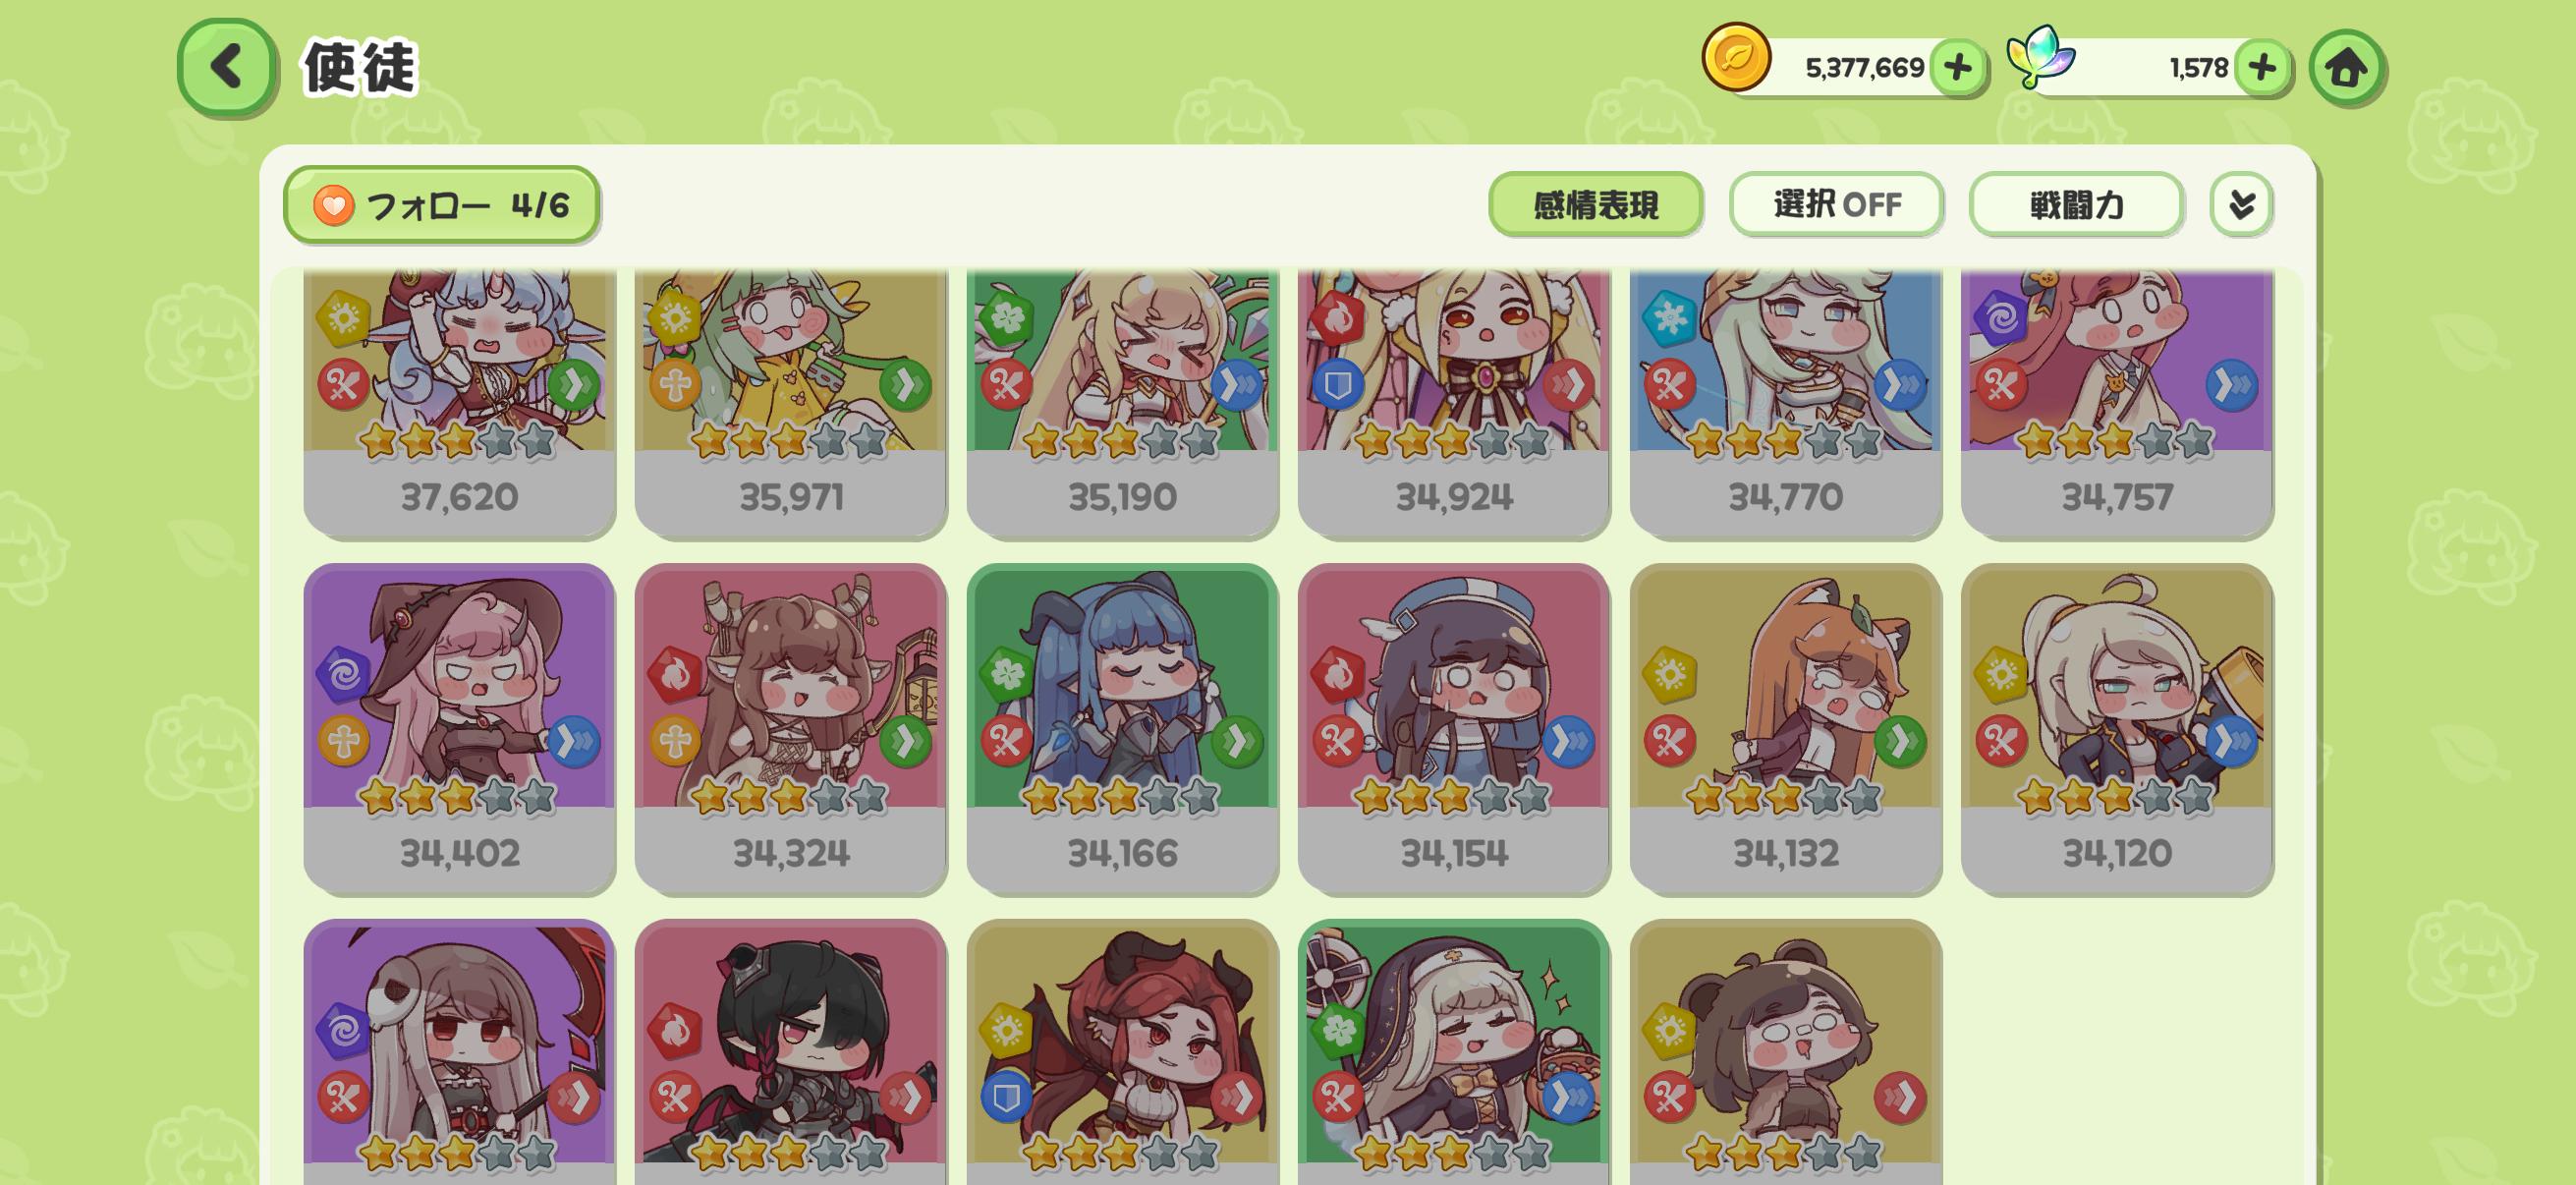Open the bear-eared character card
The width and height of the screenshot is (2576, 1185).
pos(1785,1052)
